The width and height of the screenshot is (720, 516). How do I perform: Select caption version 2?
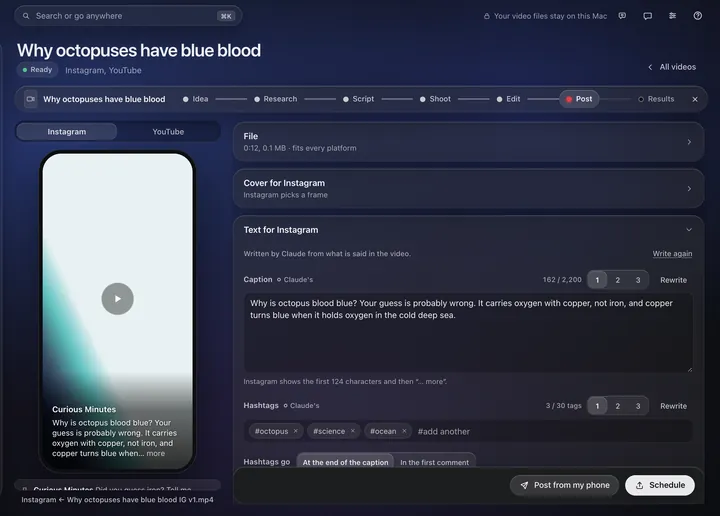(x=618, y=280)
